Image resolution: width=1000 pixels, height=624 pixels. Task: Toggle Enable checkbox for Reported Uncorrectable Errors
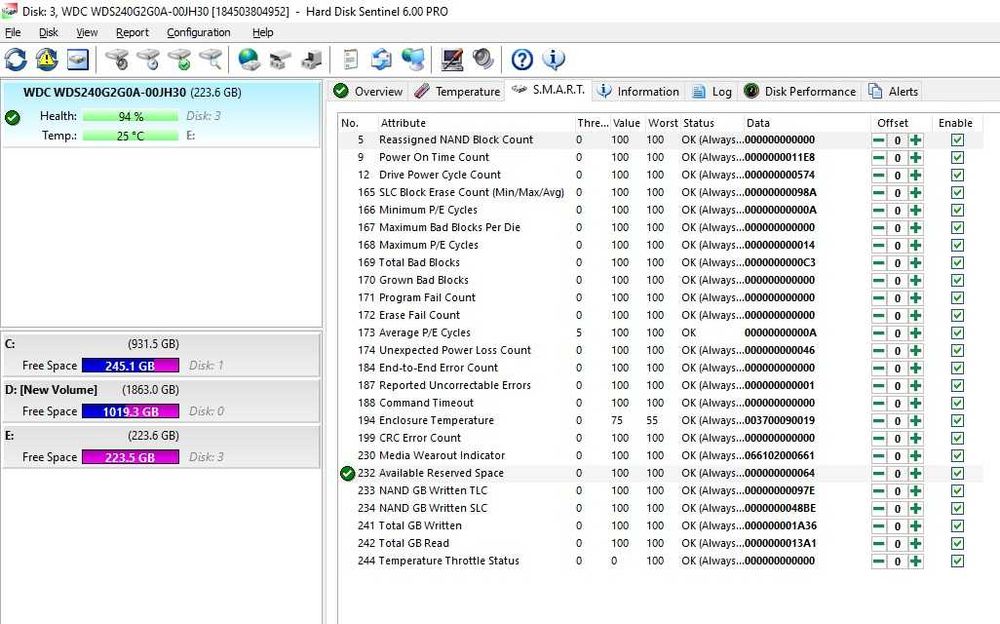click(957, 386)
